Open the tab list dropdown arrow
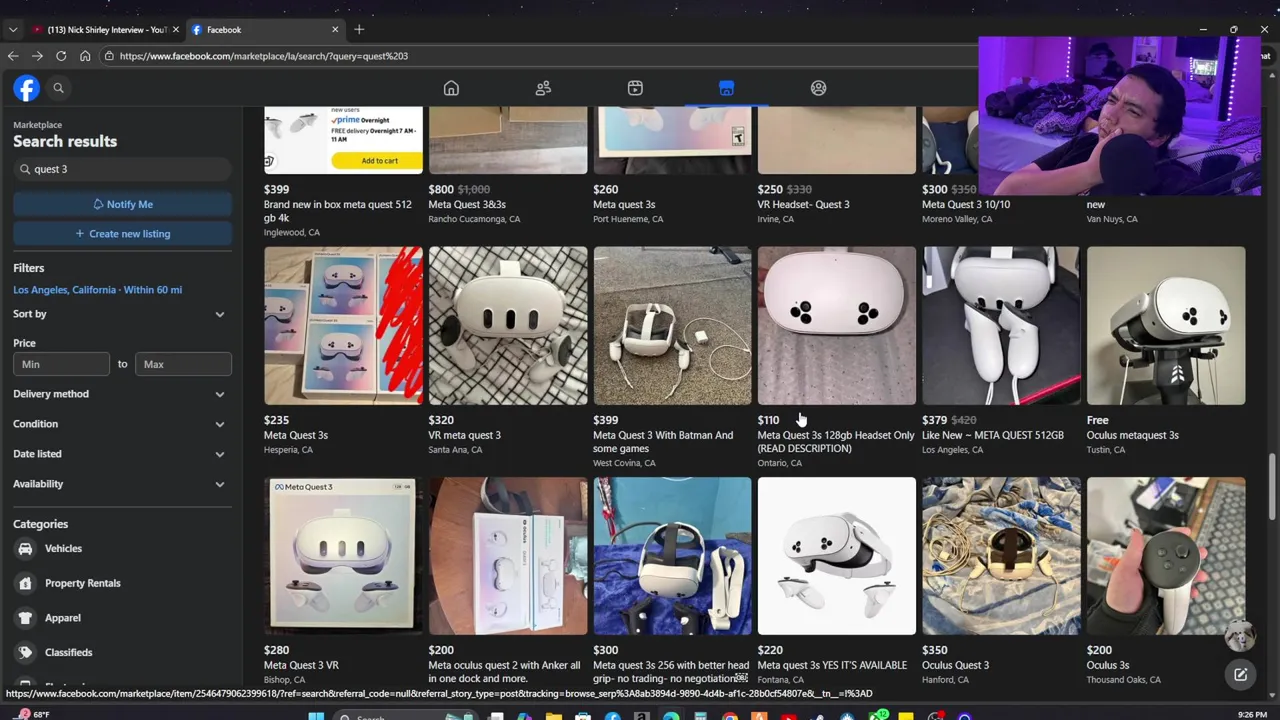1280x720 pixels. [x=12, y=30]
